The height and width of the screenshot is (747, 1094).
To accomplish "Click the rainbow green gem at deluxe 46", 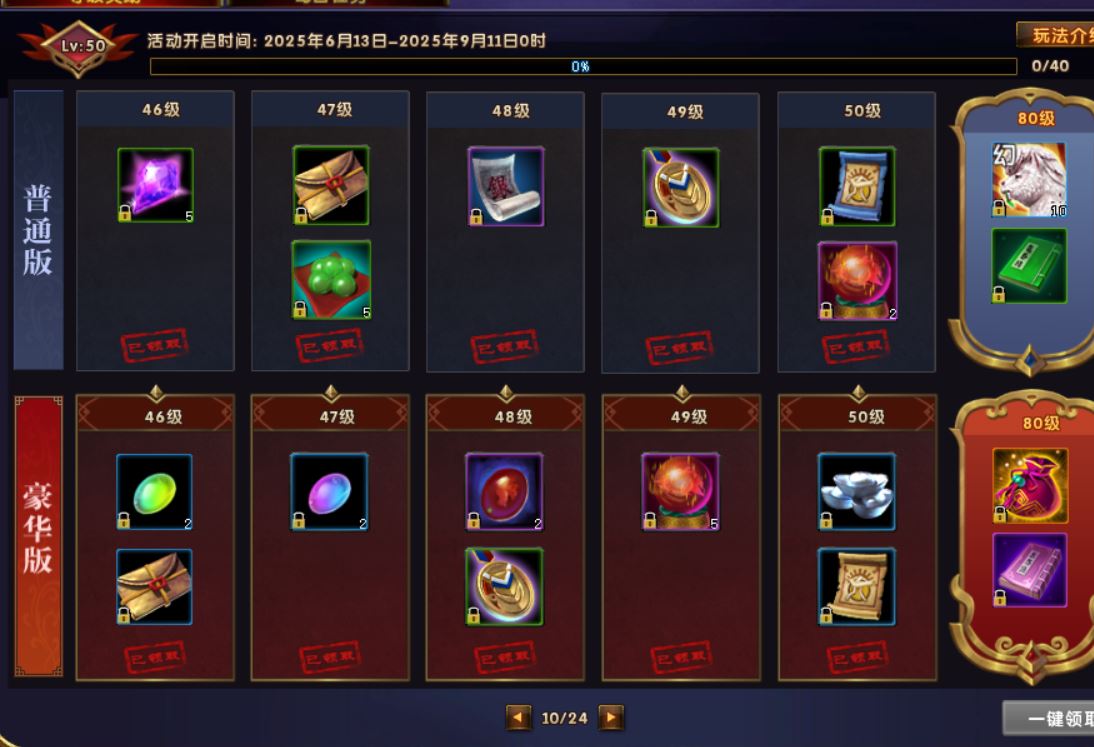I will (x=154, y=492).
